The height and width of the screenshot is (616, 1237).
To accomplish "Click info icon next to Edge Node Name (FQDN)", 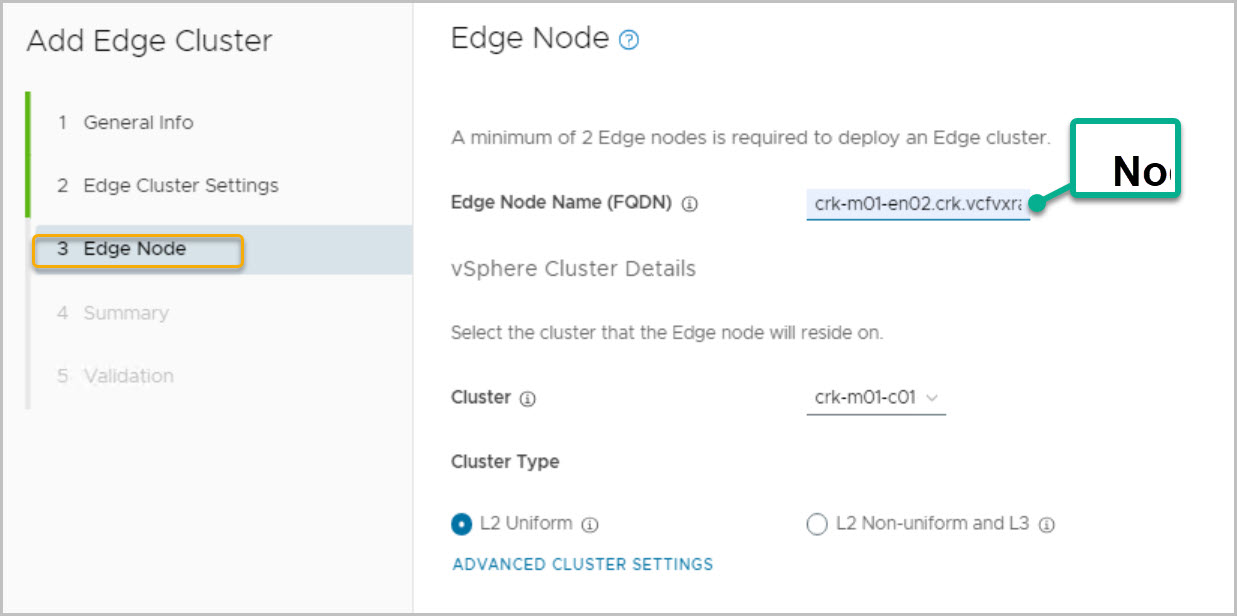I will [x=690, y=204].
